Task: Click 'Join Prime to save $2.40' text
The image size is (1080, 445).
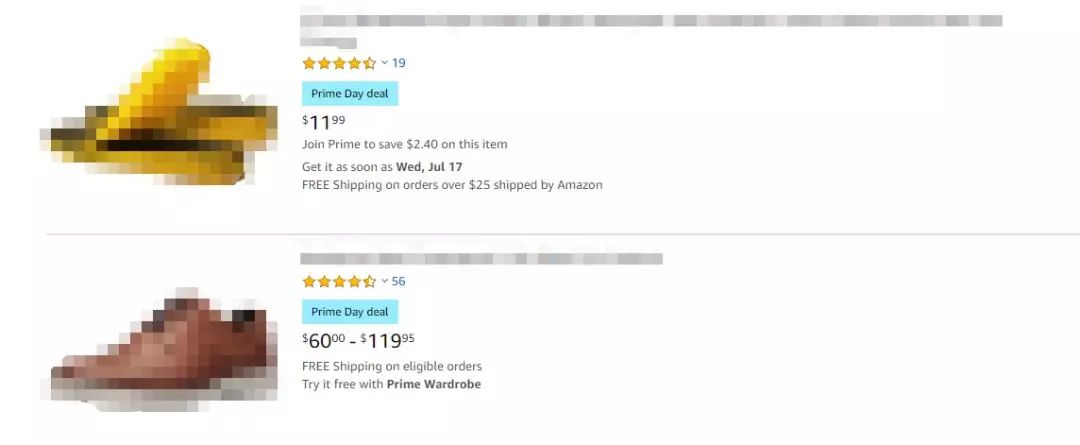Action: (x=404, y=144)
